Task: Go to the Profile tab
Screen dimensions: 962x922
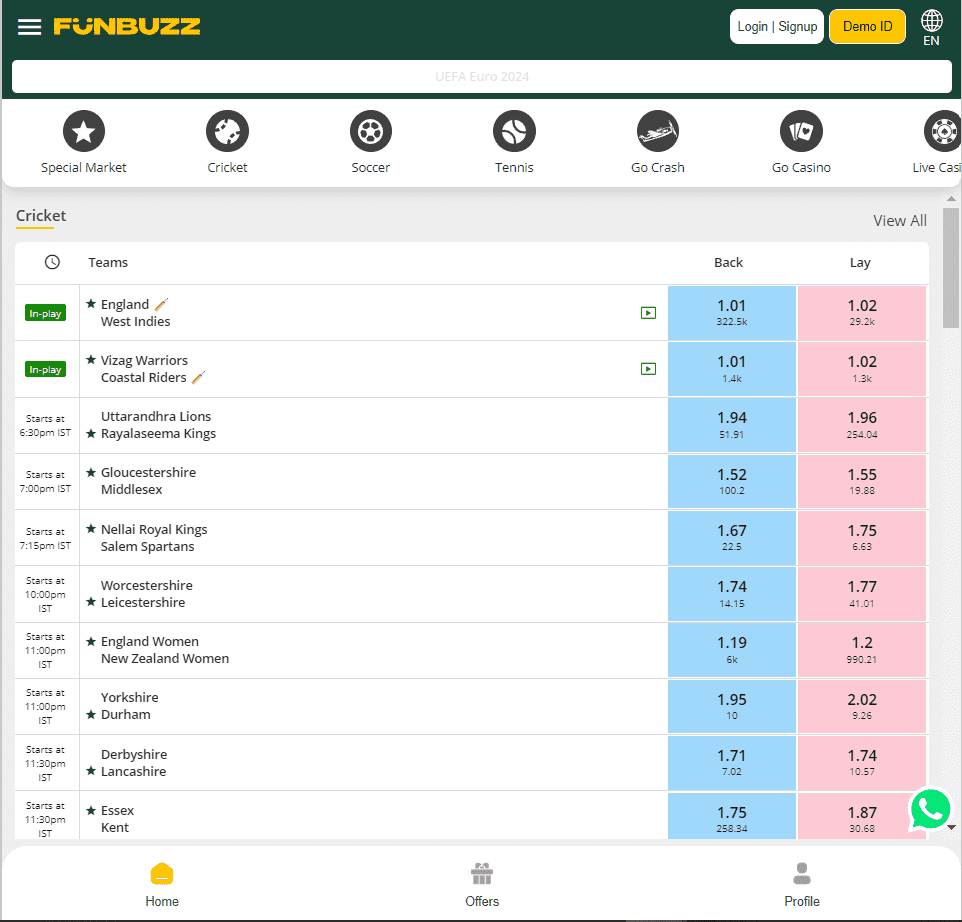Action: tap(801, 884)
